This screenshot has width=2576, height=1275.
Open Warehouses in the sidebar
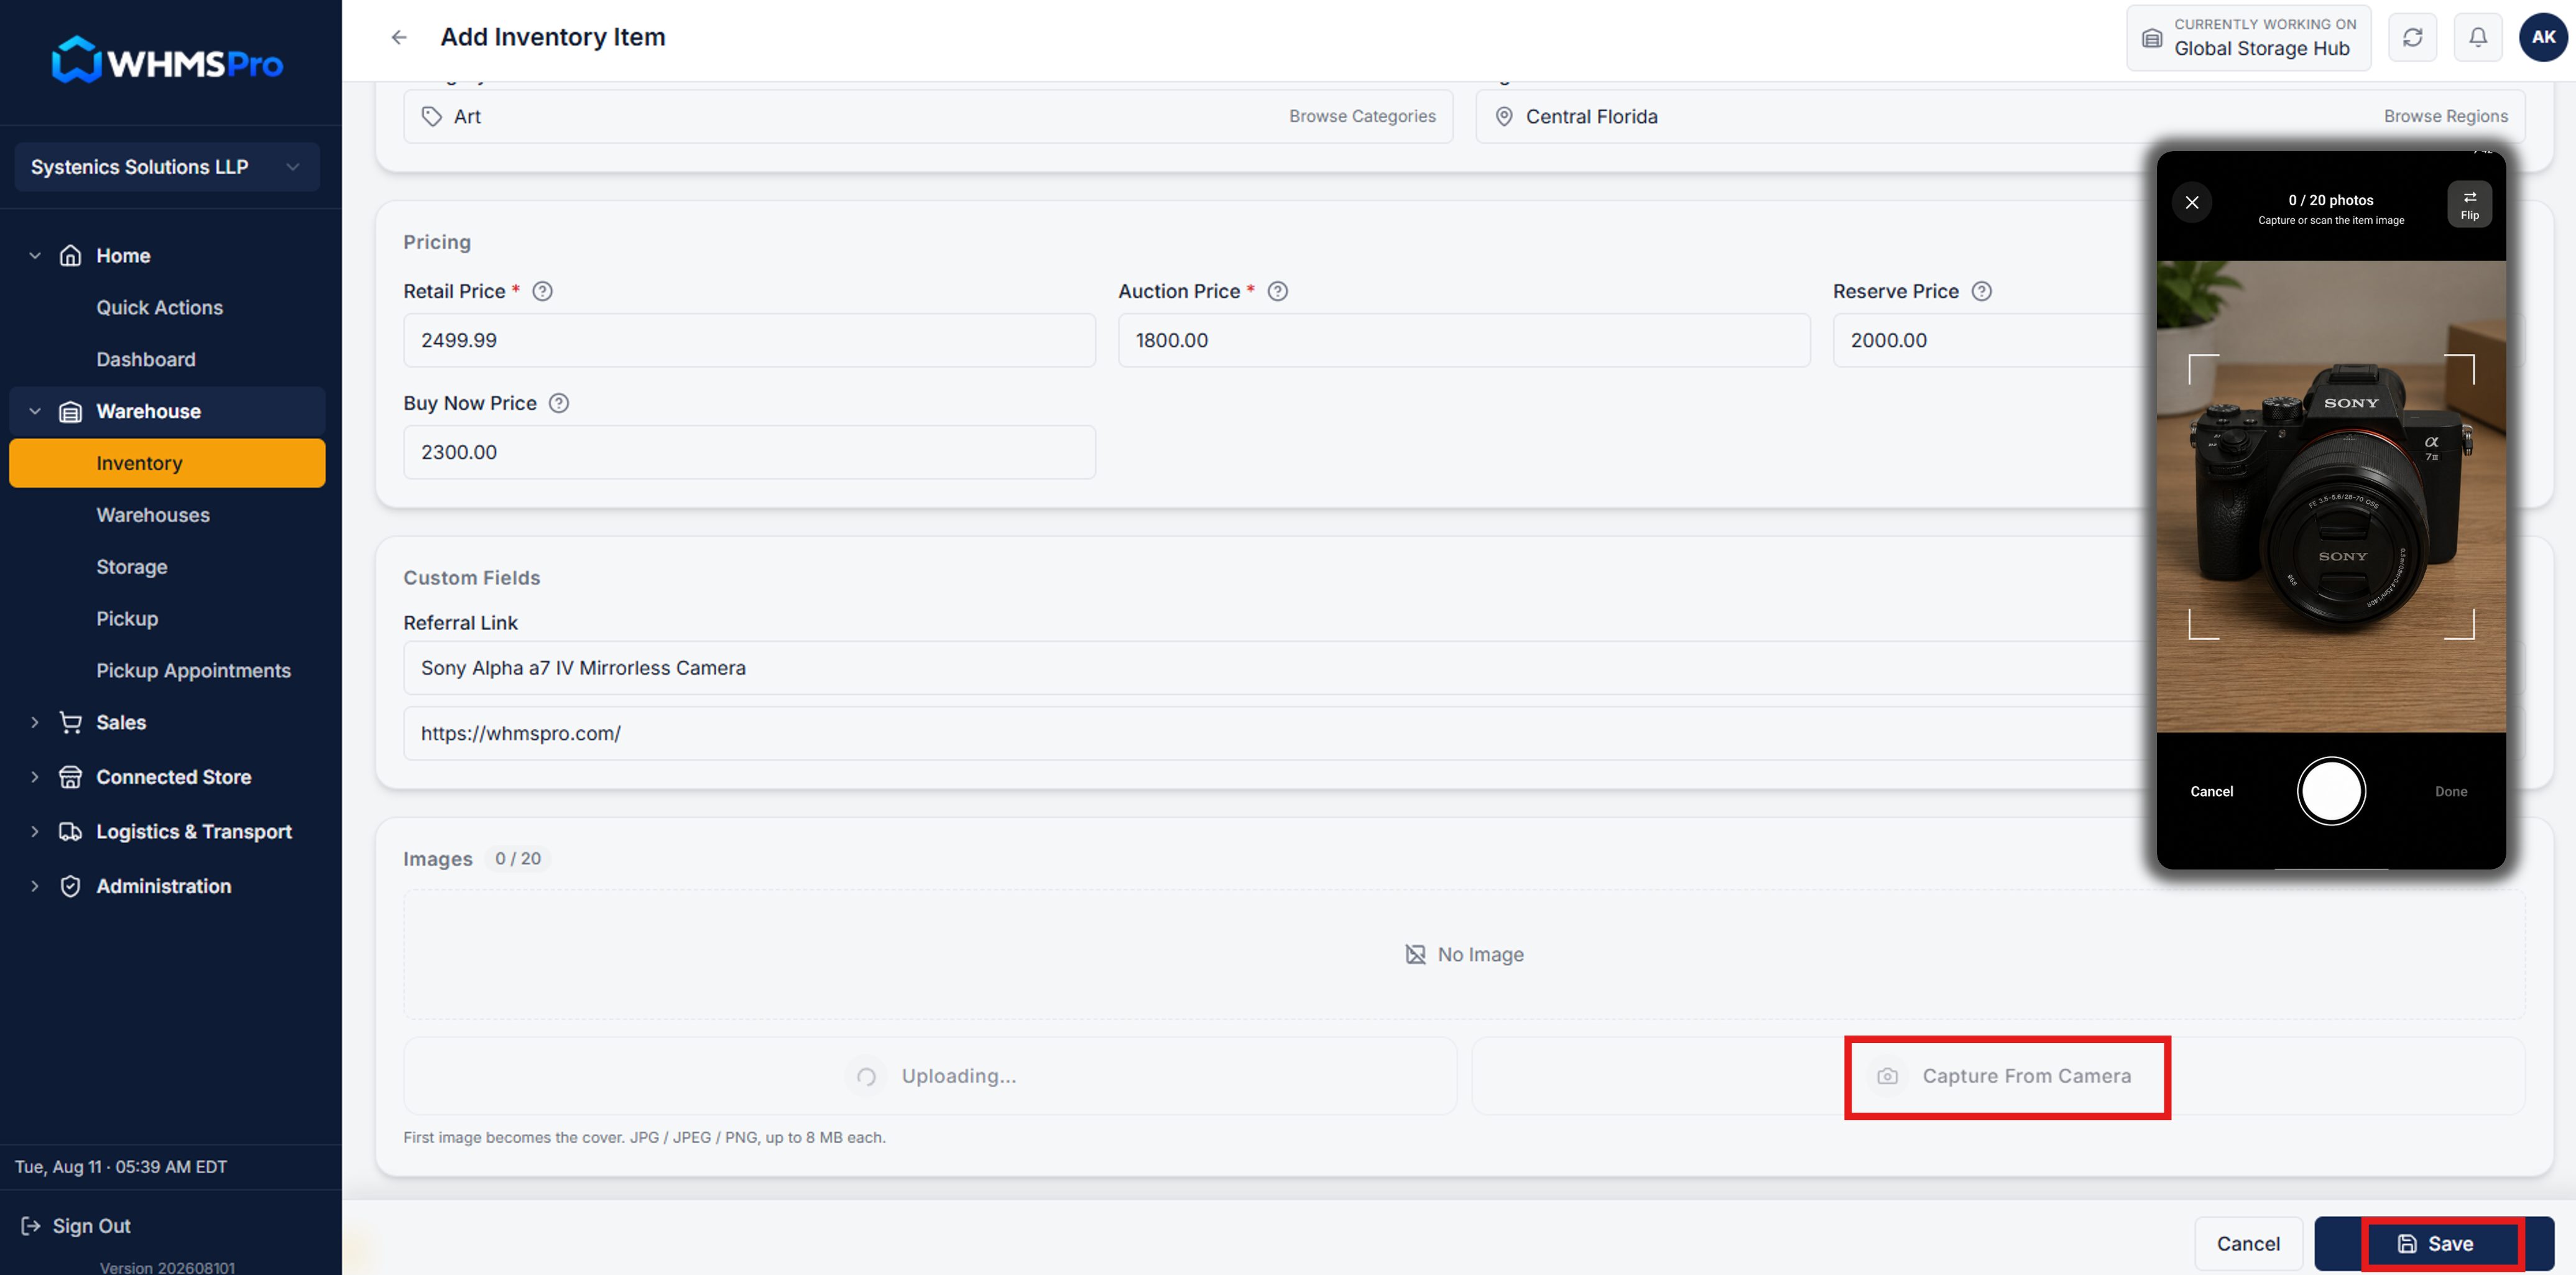pos(153,515)
